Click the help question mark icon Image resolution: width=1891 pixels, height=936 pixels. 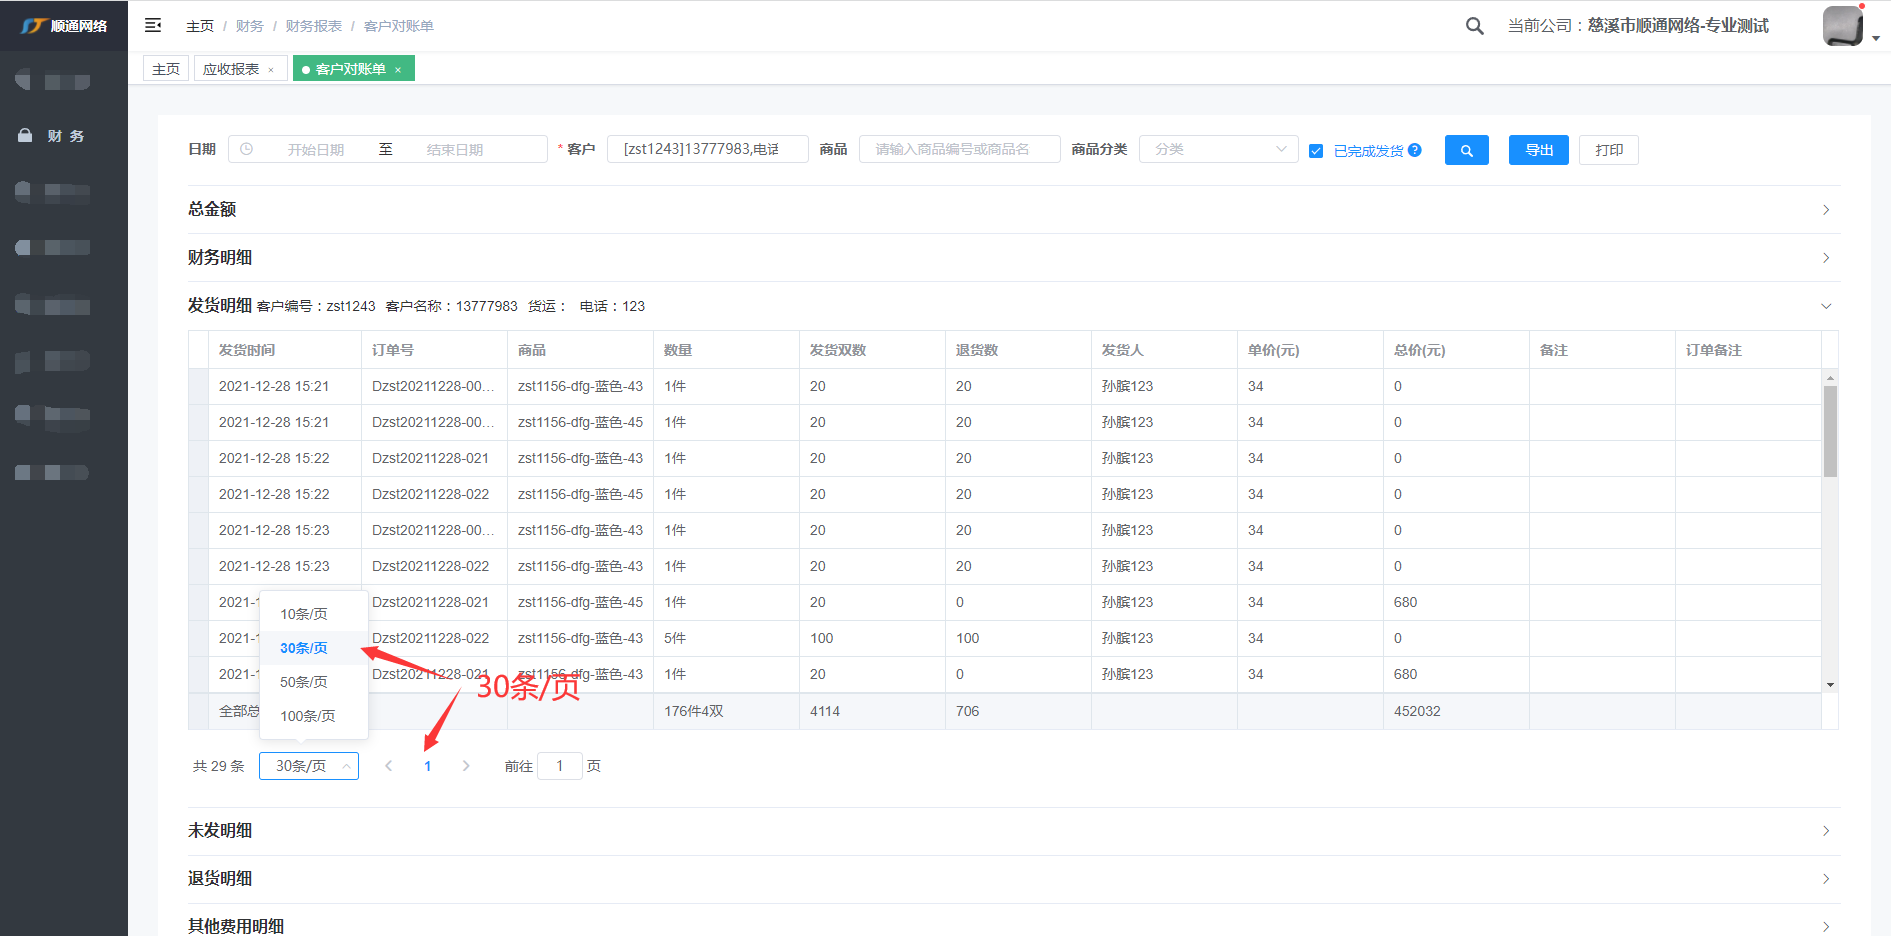point(1415,150)
